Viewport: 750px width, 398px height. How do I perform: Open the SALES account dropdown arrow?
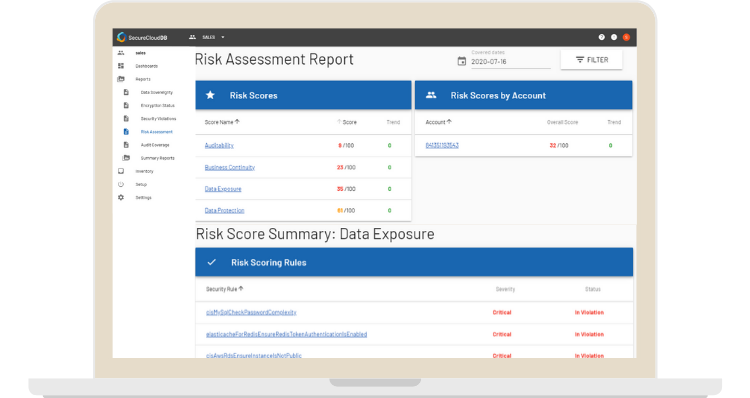click(223, 37)
